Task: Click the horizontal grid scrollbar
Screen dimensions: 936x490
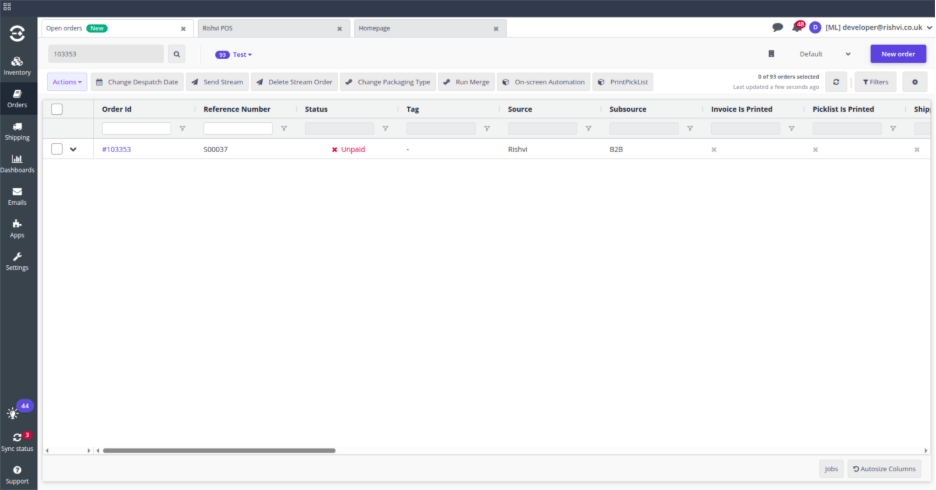Action: click(x=219, y=451)
